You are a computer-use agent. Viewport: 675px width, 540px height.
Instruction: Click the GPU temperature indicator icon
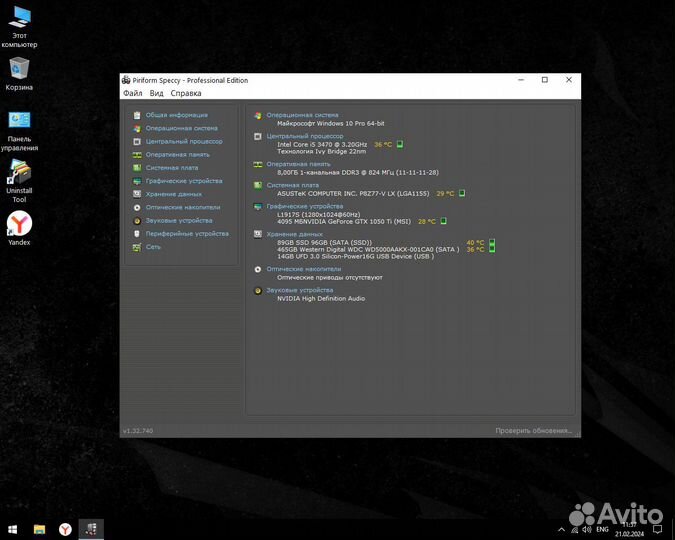pos(443,221)
